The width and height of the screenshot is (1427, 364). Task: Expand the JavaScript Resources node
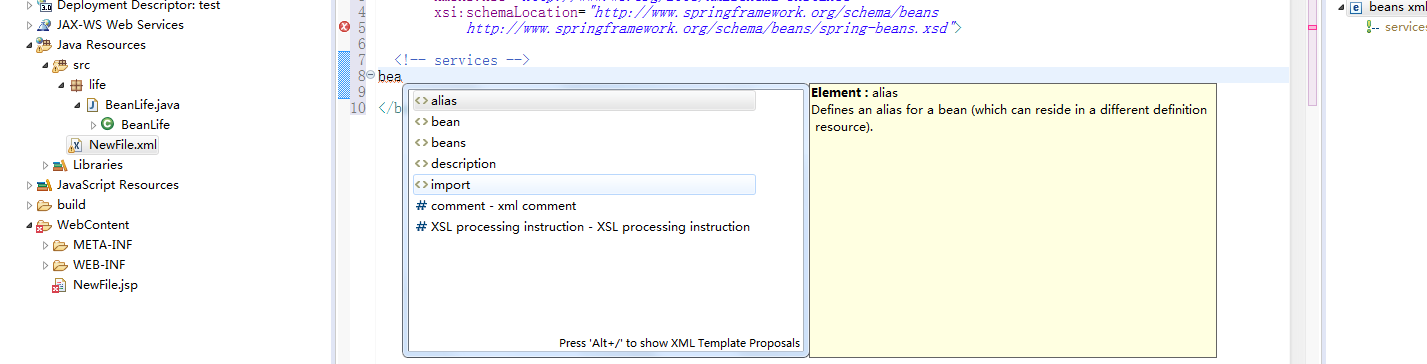29,185
